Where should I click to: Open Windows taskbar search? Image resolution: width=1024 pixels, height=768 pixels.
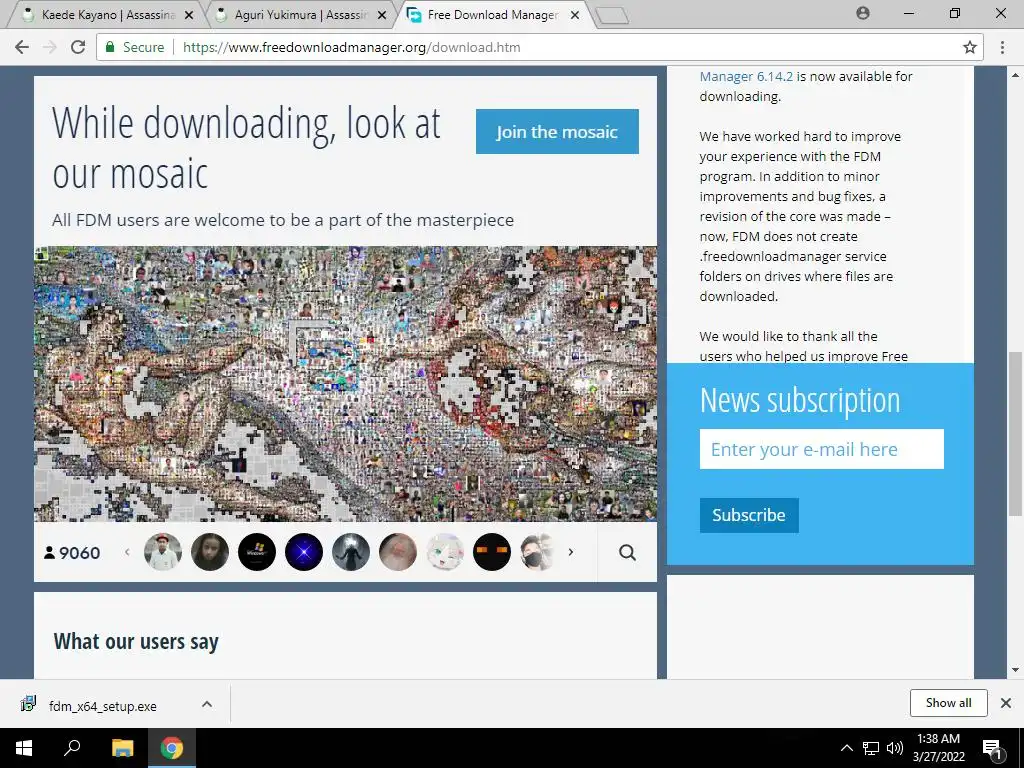click(72, 748)
